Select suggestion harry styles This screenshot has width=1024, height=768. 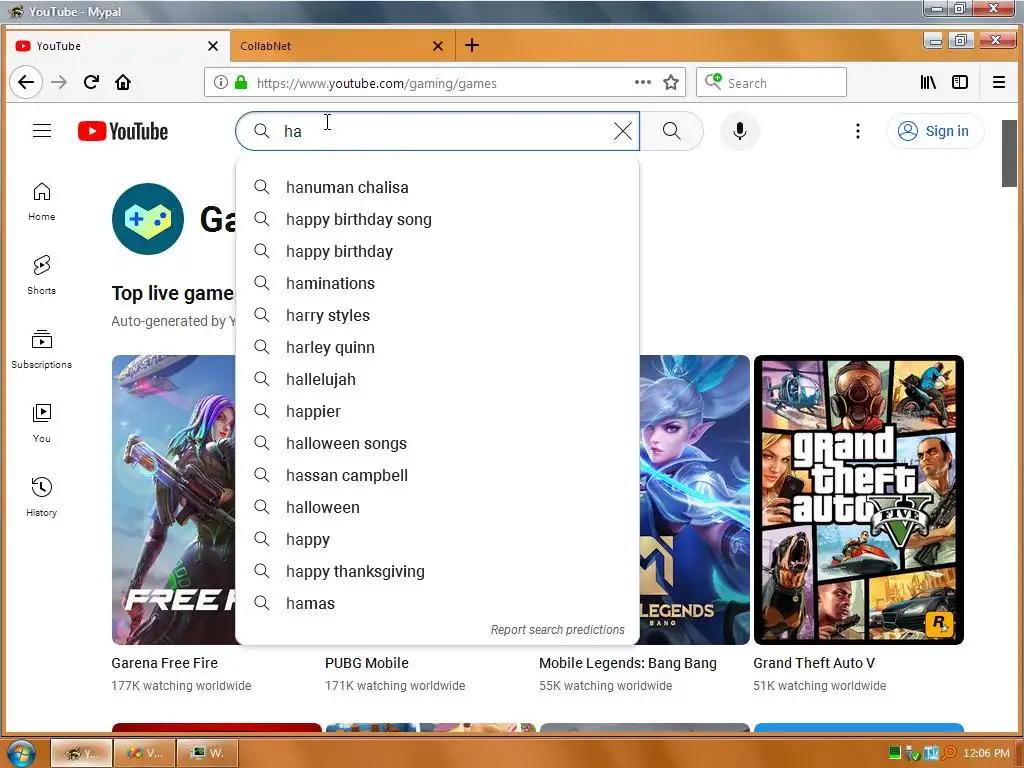click(437, 315)
